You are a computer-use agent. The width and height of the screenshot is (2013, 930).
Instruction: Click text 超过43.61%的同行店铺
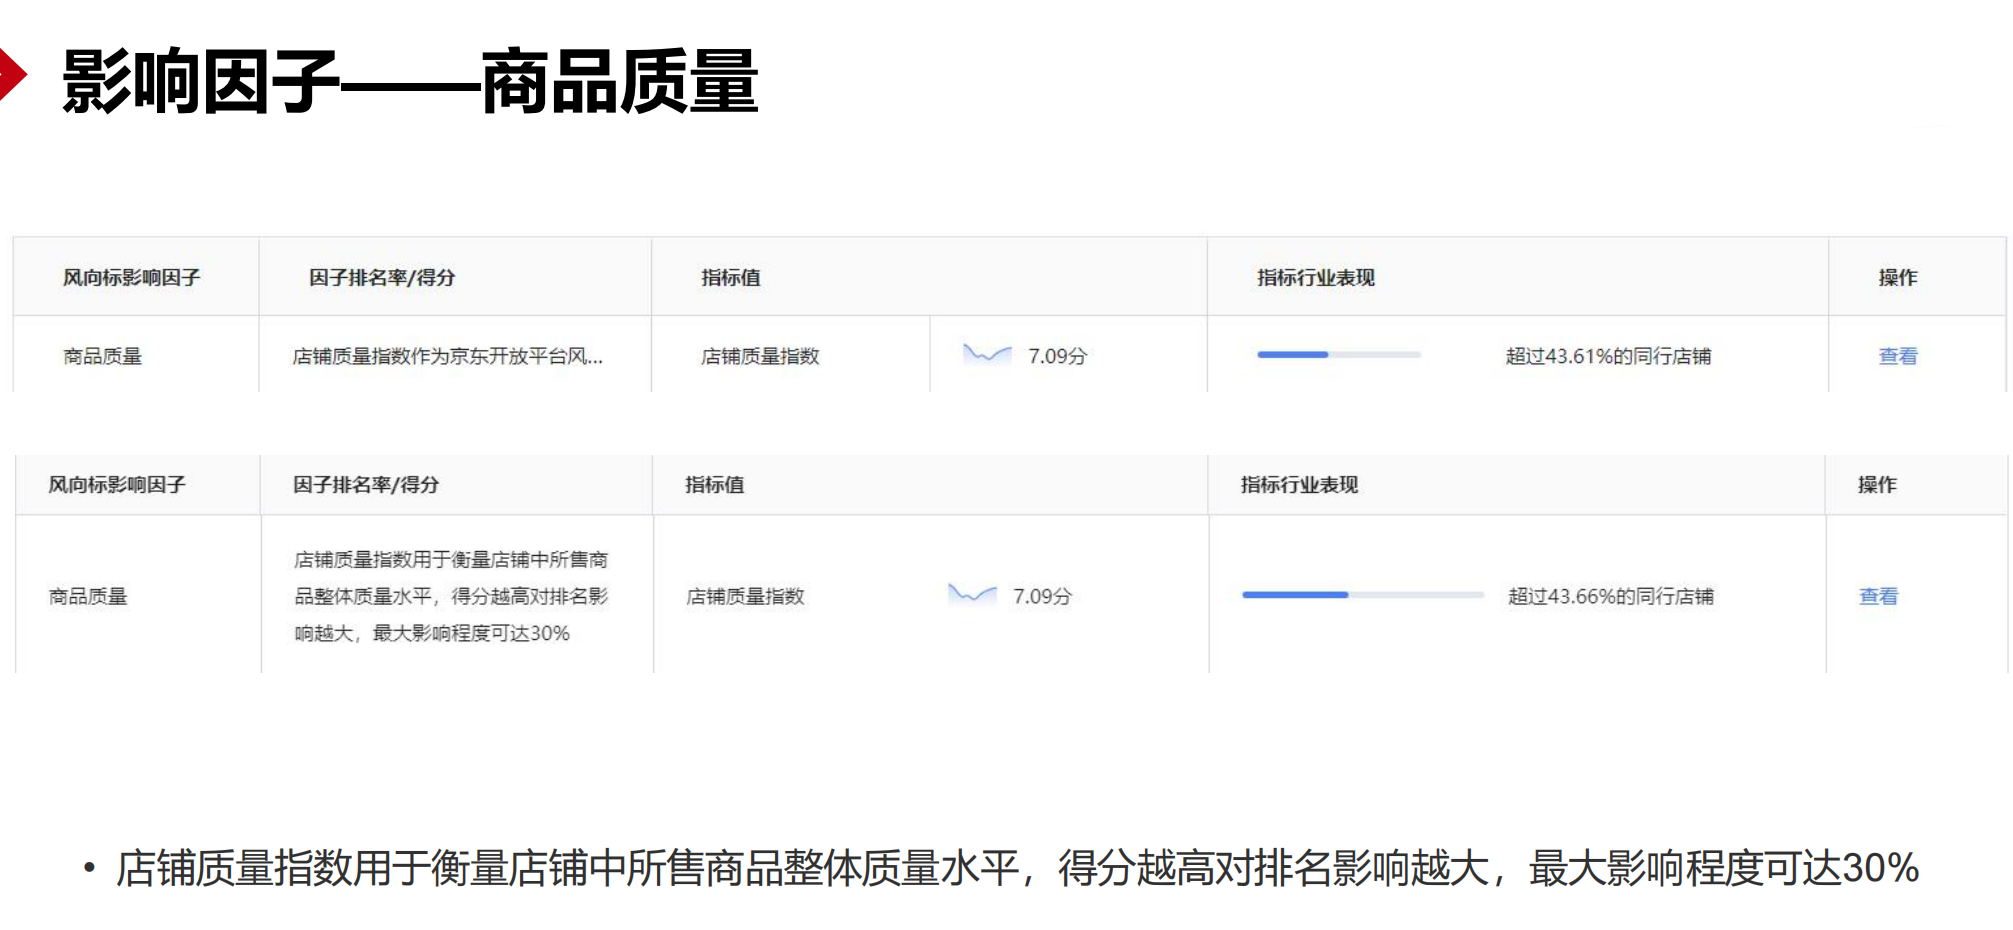click(x=1608, y=356)
